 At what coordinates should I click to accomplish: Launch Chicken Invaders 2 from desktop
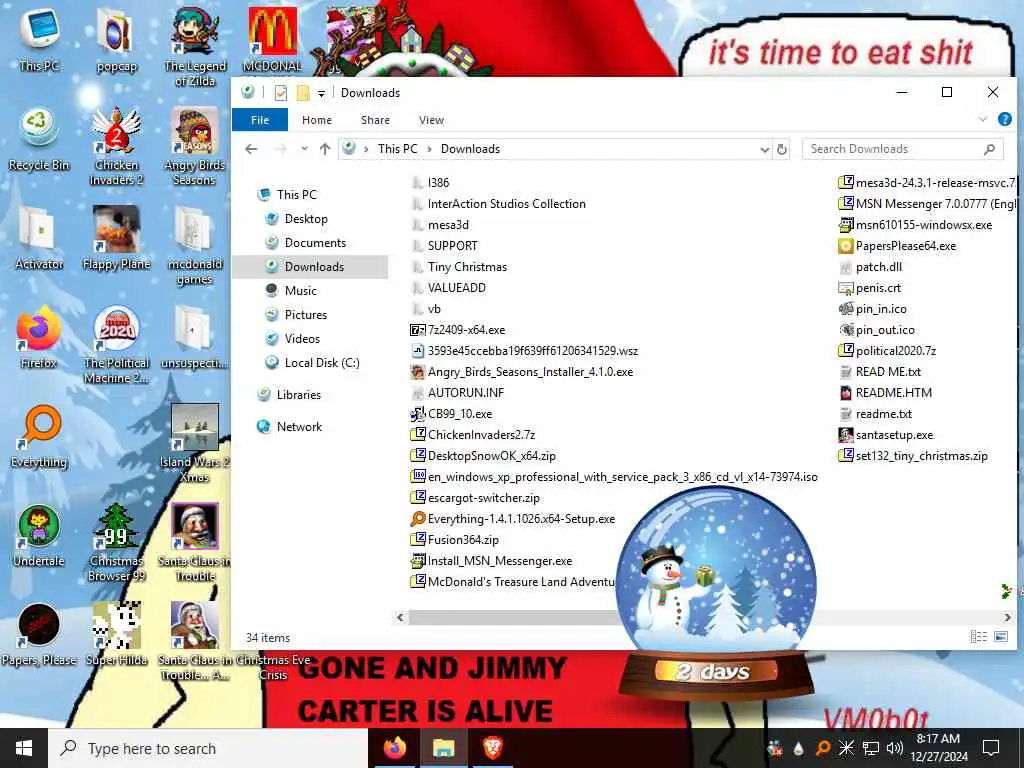click(116, 146)
